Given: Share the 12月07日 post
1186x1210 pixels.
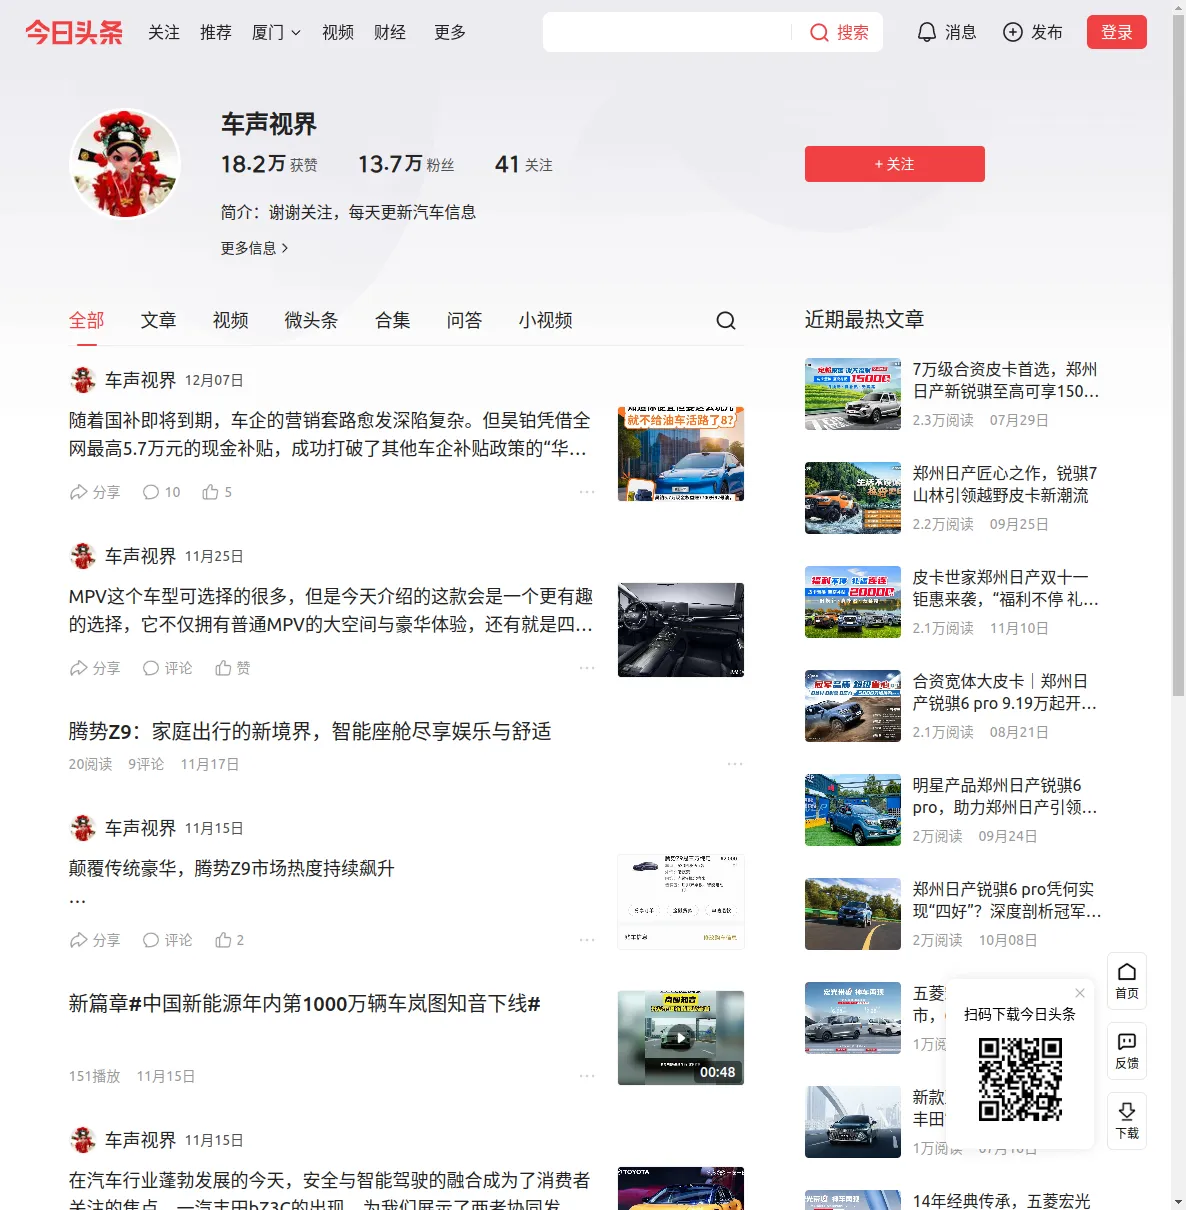Looking at the screenshot, I should 94,492.
